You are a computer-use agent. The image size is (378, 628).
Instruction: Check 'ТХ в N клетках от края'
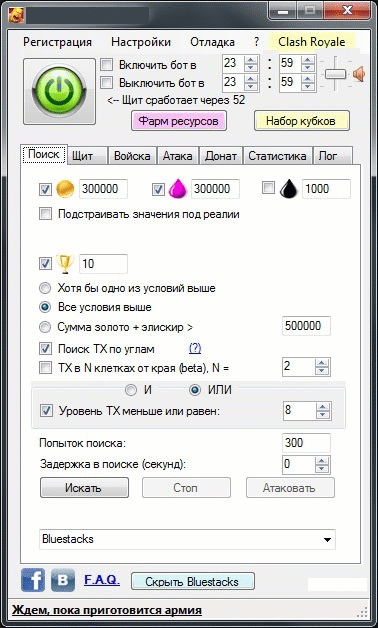tap(45, 367)
